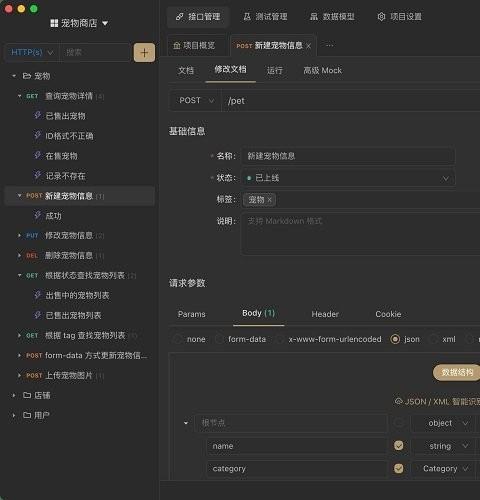
Task: Open 接口管理 link icon section
Action: click(x=180, y=17)
